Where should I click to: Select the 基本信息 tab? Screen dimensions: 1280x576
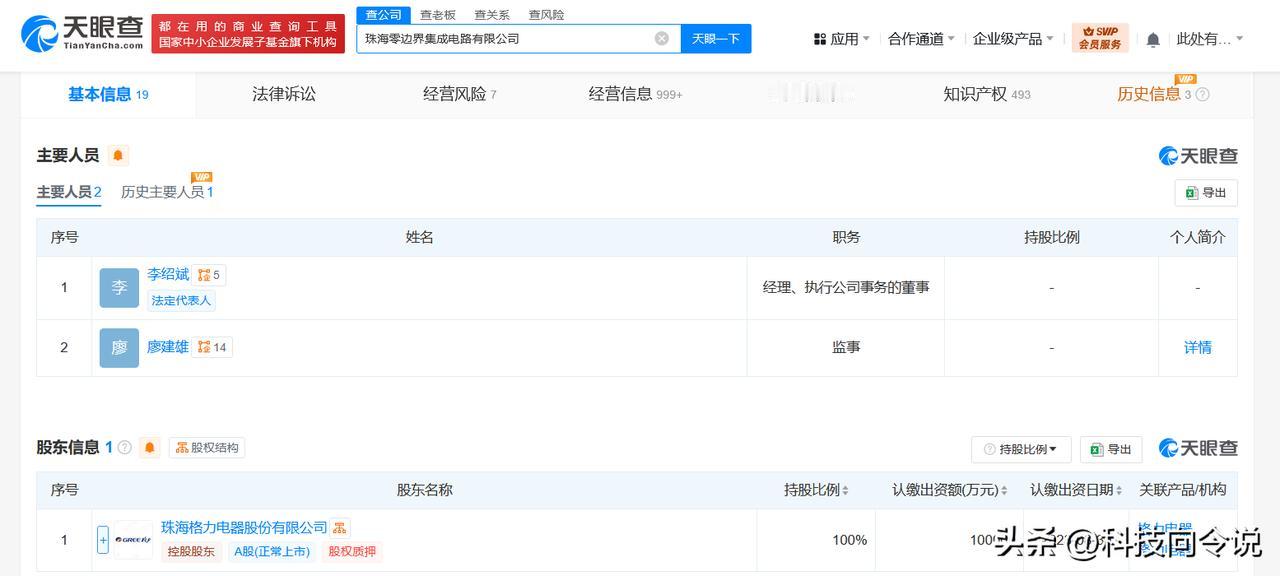108,94
